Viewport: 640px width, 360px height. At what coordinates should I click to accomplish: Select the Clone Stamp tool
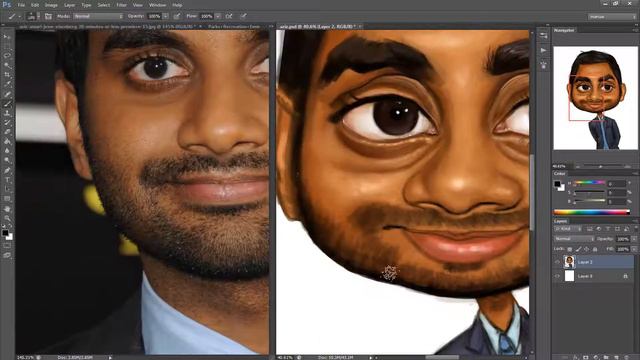[x=7, y=113]
